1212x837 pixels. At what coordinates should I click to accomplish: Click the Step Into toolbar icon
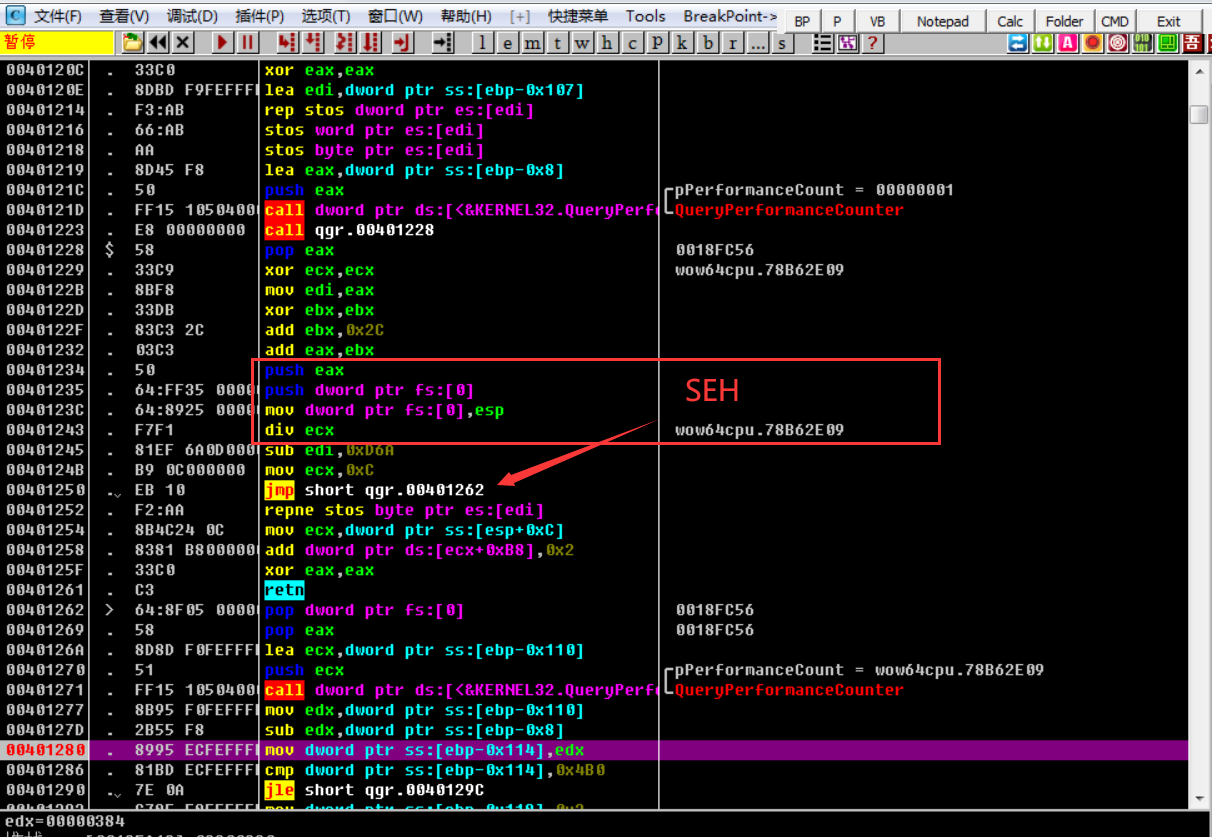[288, 42]
